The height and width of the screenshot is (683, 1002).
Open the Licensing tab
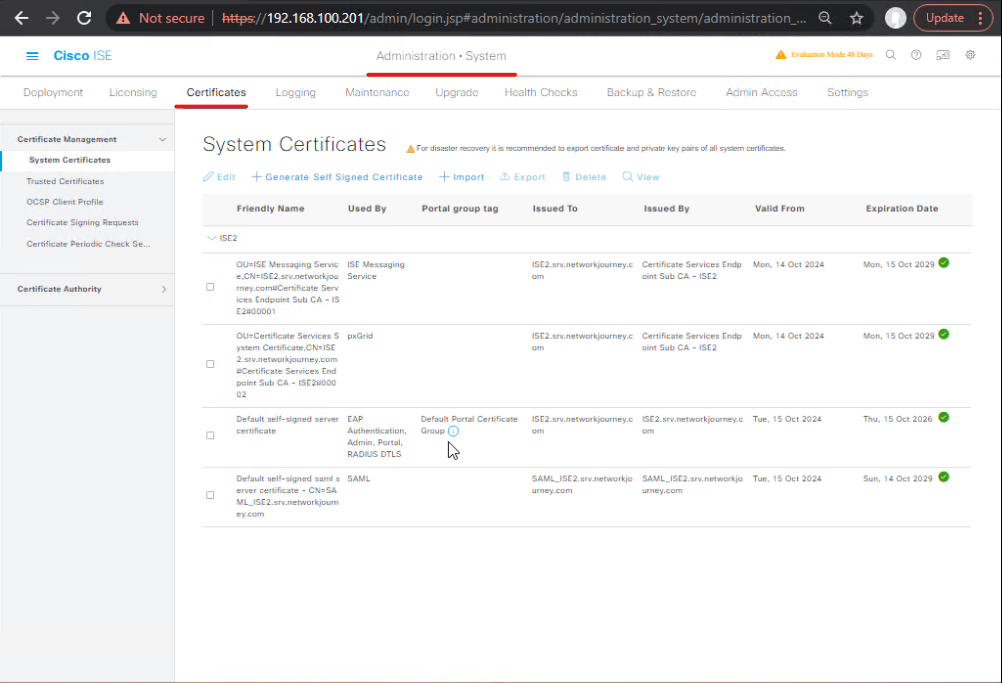[x=133, y=93]
